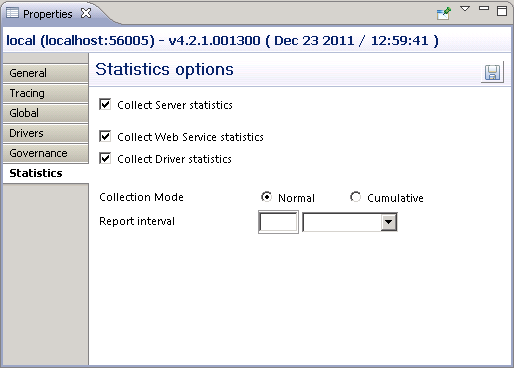
Task: Click the Properties view title tab
Action: pyautogui.click(x=48, y=14)
